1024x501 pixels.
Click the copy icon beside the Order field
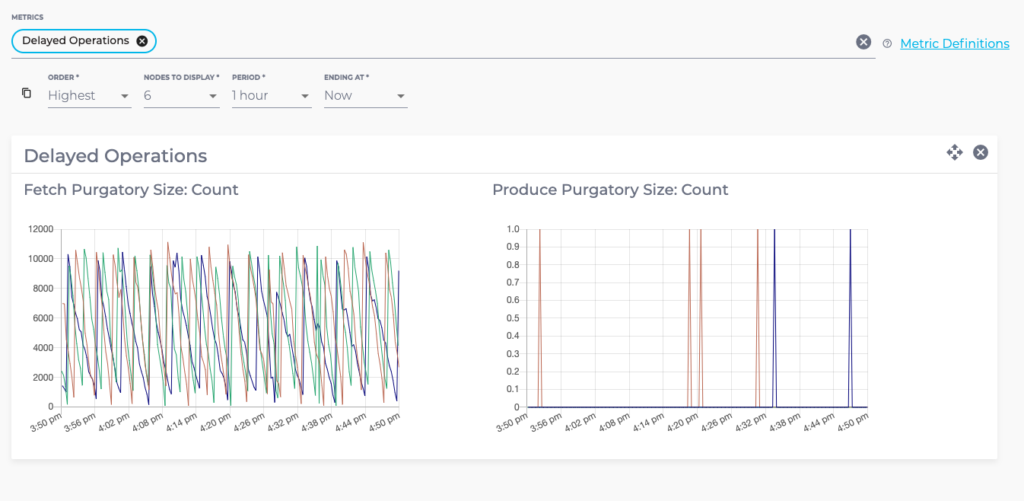pos(27,93)
